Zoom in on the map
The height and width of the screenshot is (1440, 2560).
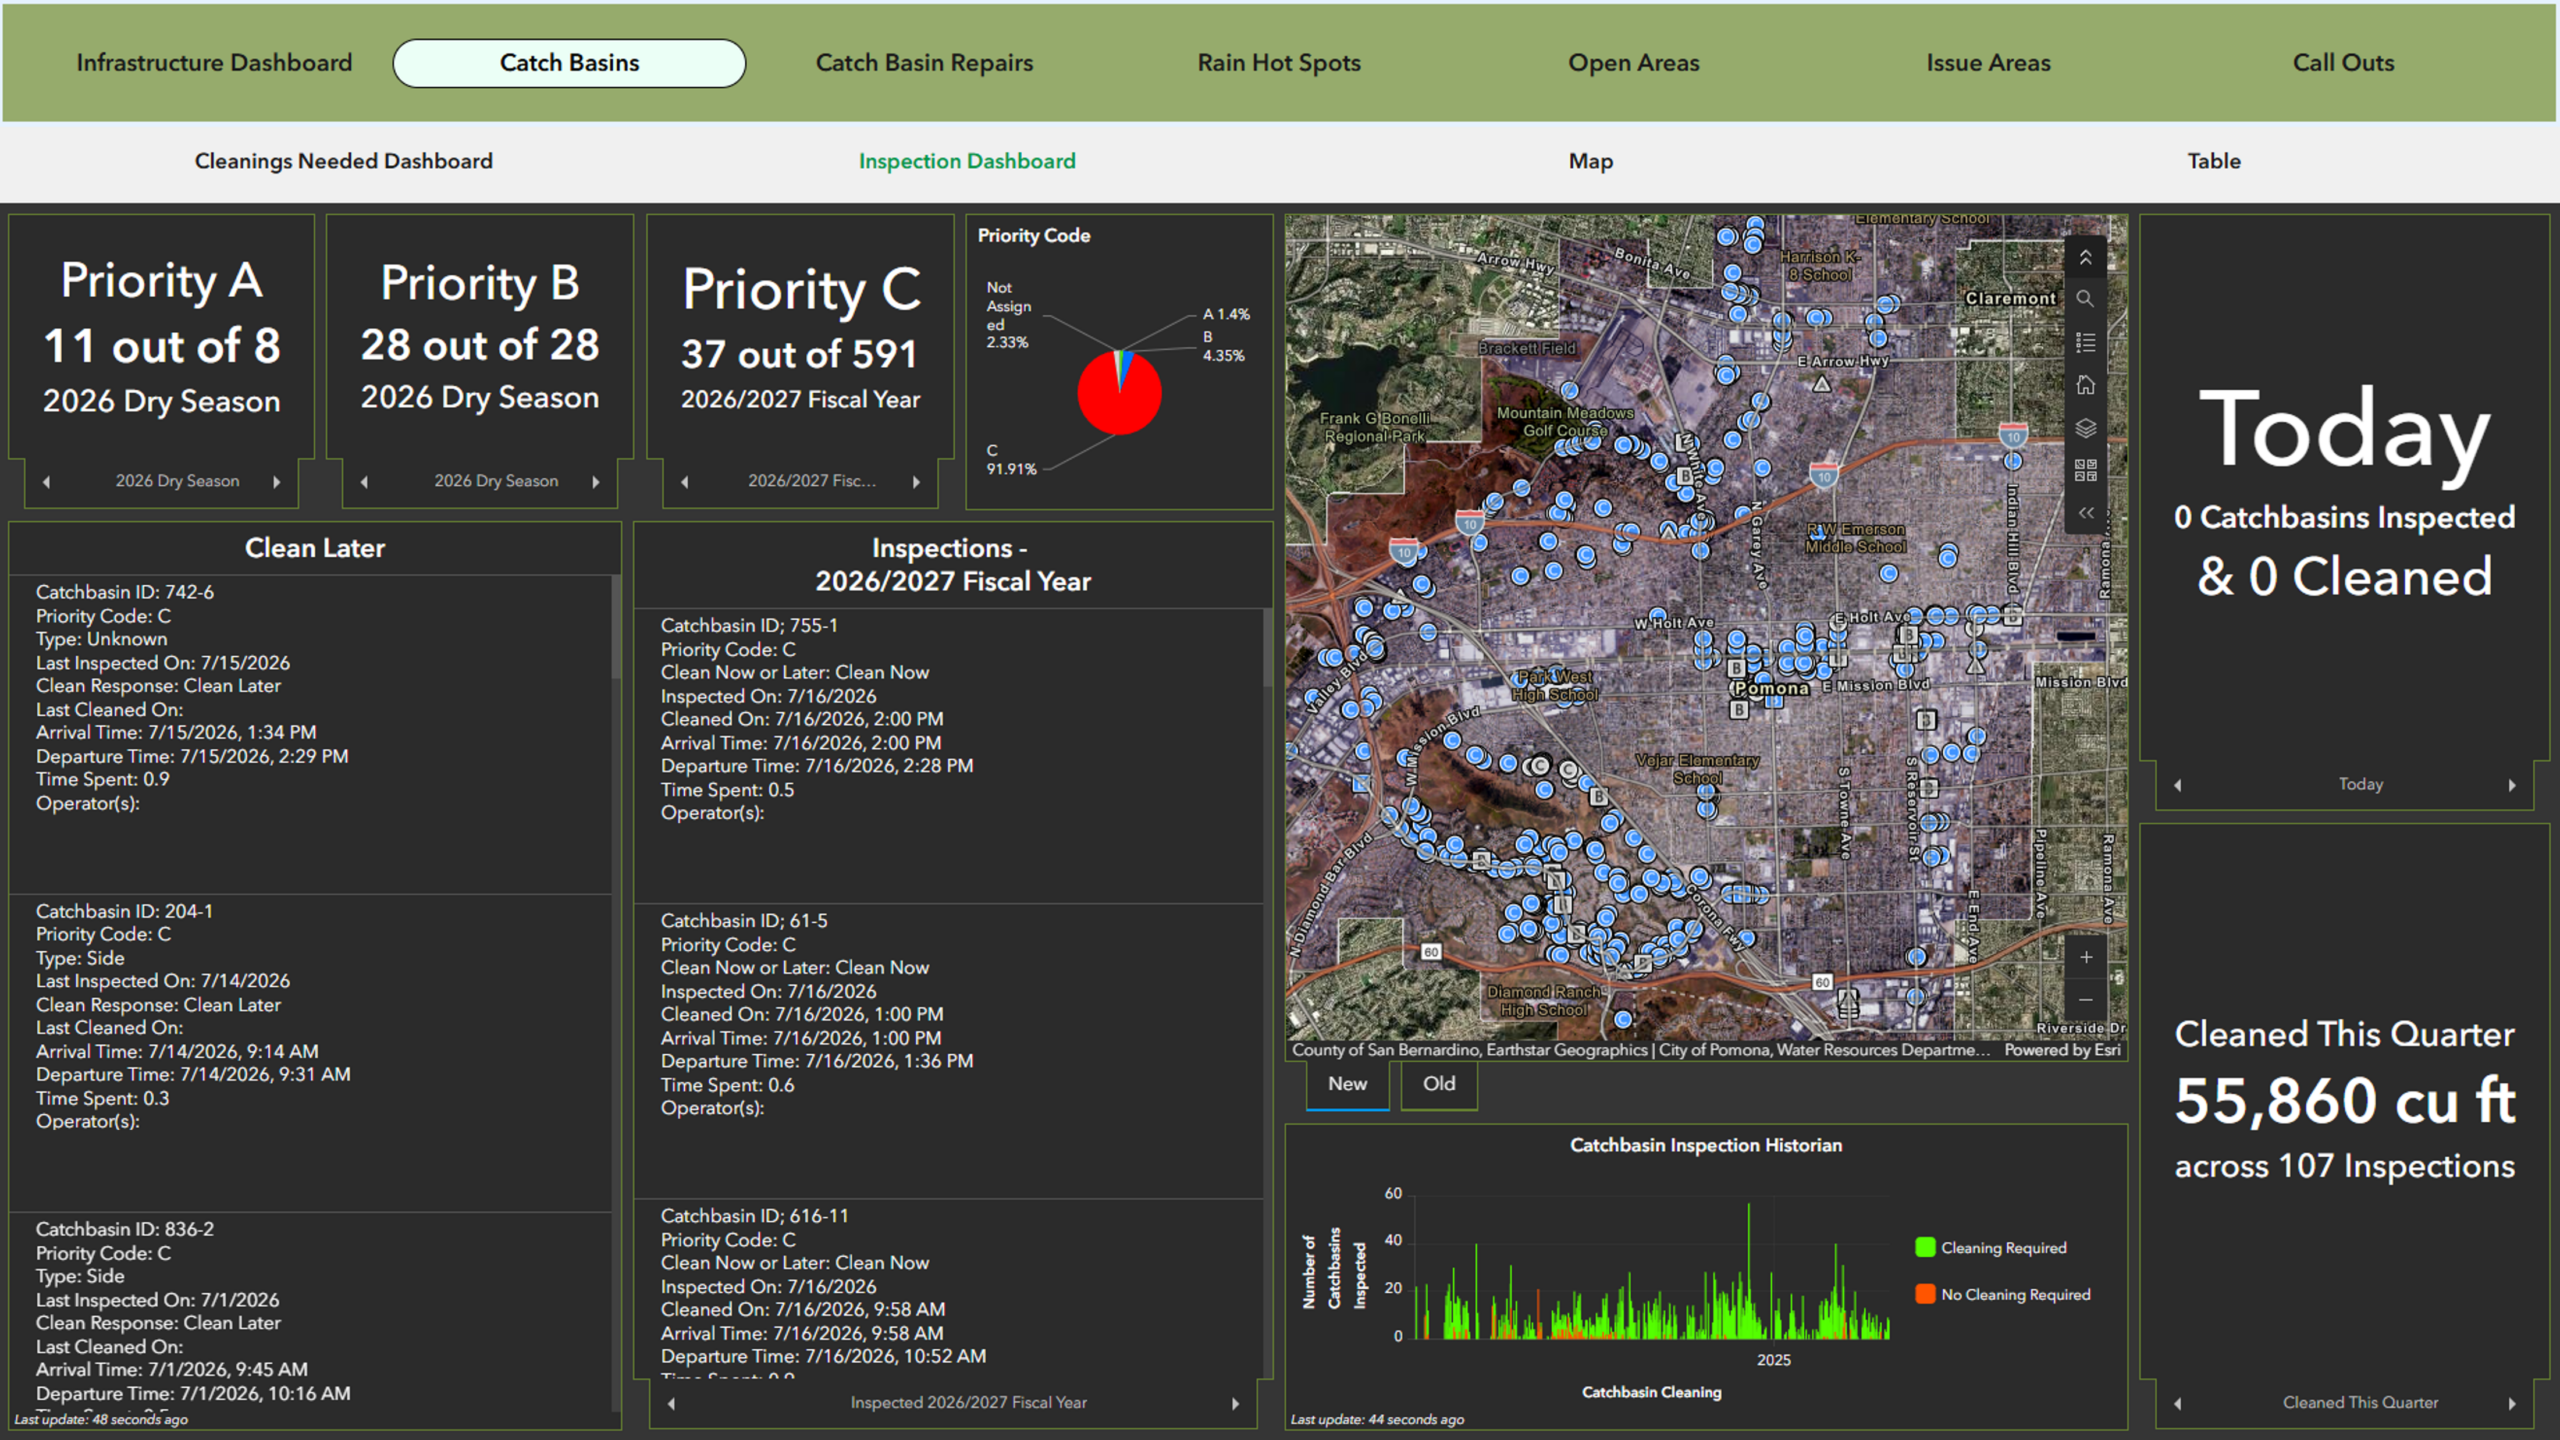(x=2086, y=957)
